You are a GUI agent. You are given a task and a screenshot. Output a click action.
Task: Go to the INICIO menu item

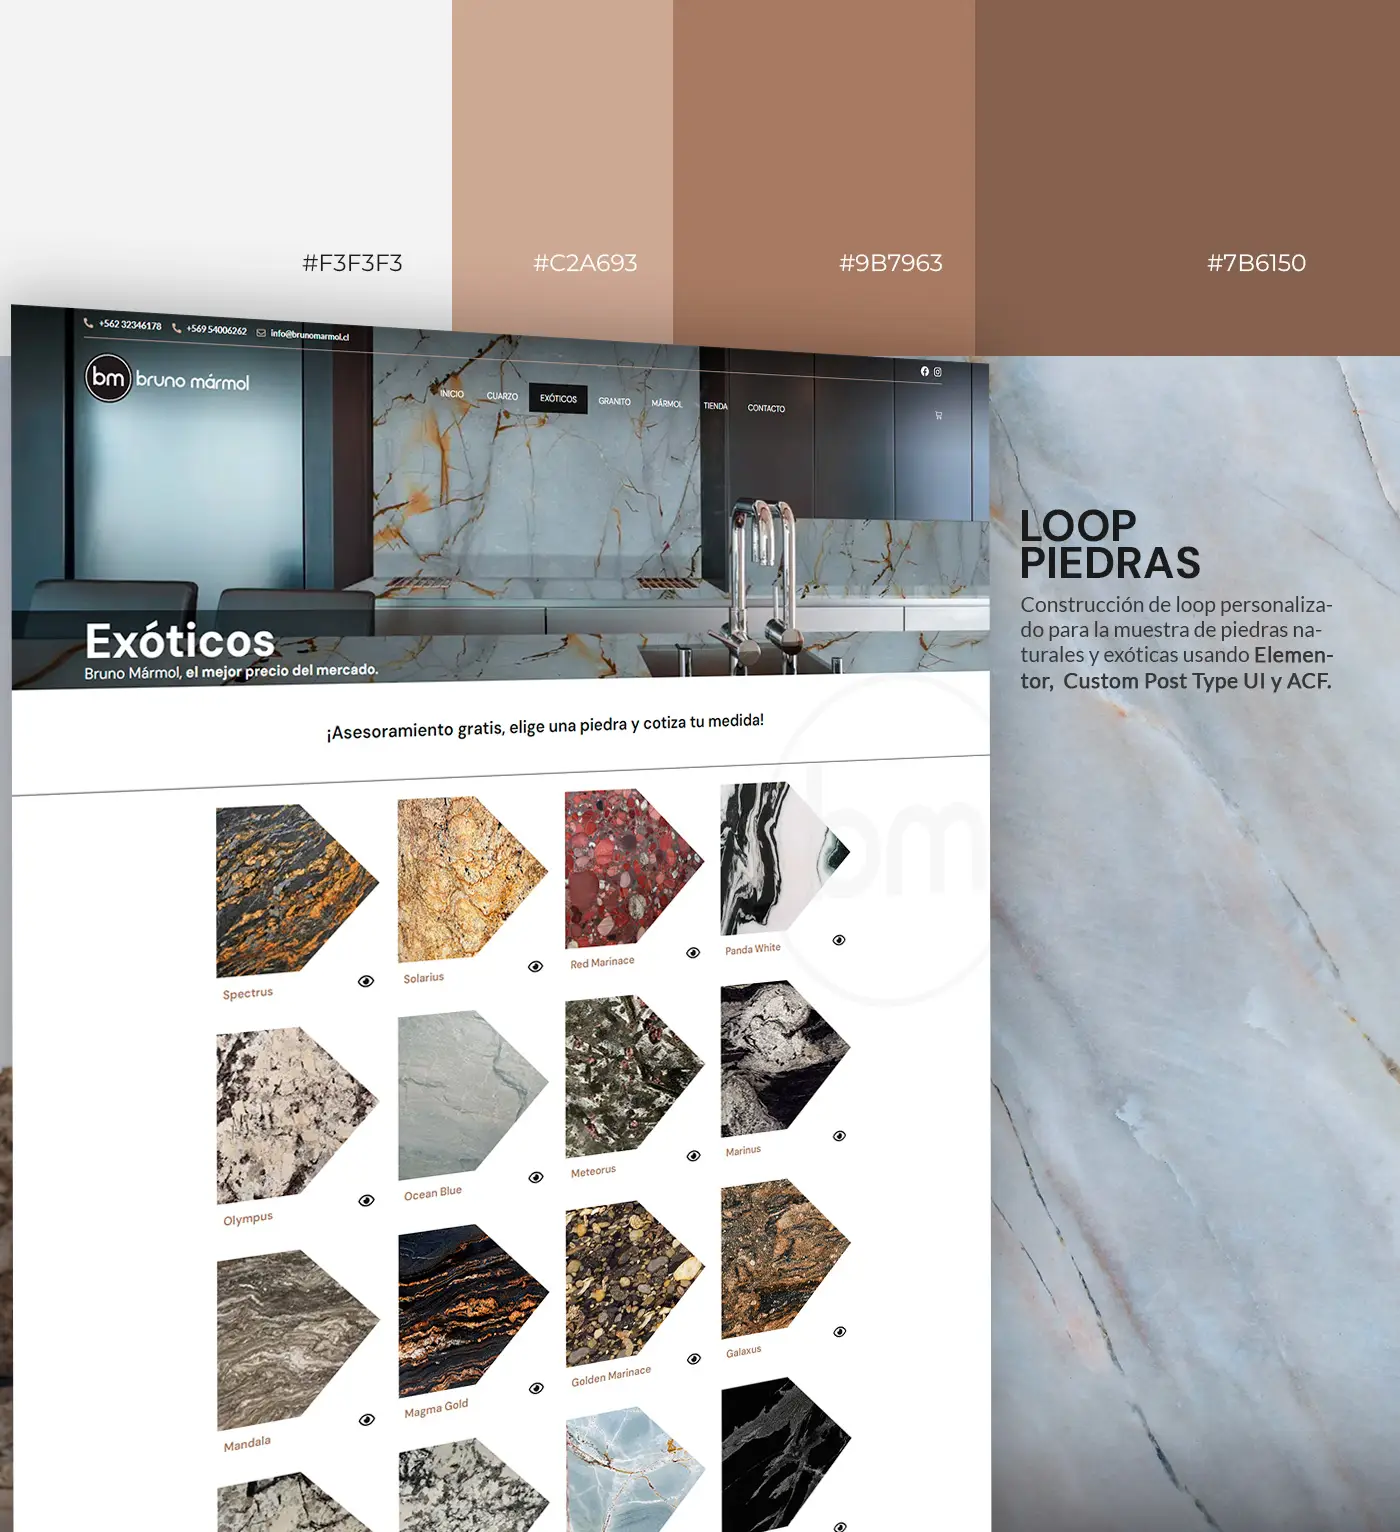pyautogui.click(x=452, y=394)
